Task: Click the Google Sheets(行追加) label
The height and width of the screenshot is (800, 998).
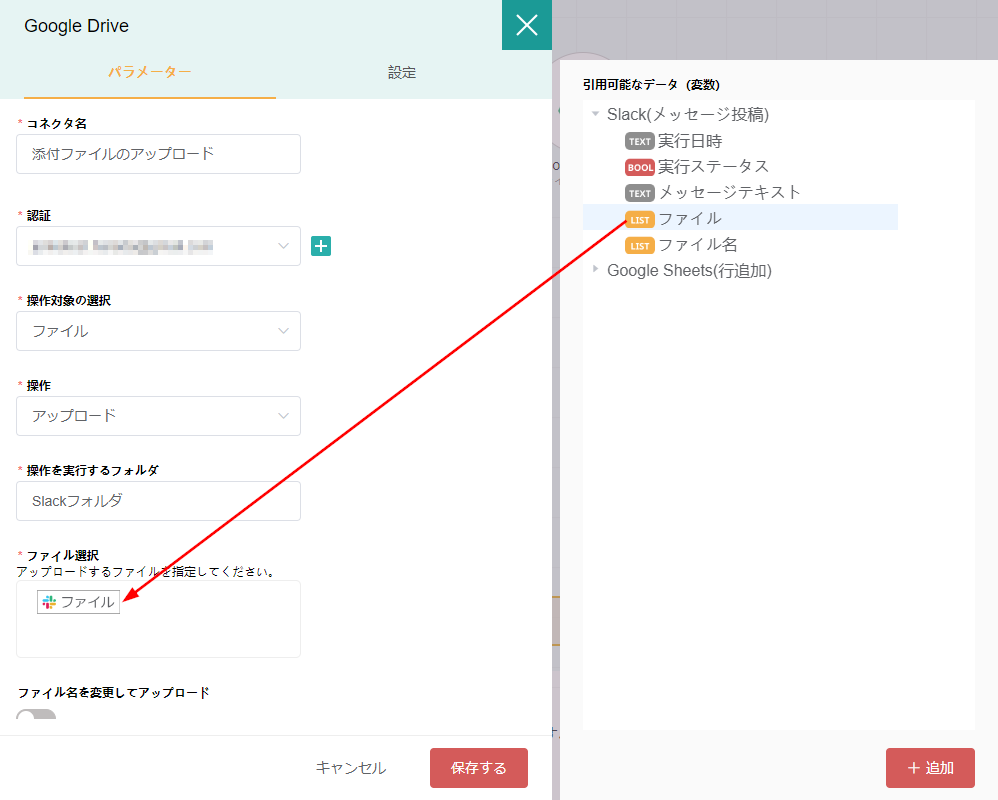Action: click(x=689, y=270)
